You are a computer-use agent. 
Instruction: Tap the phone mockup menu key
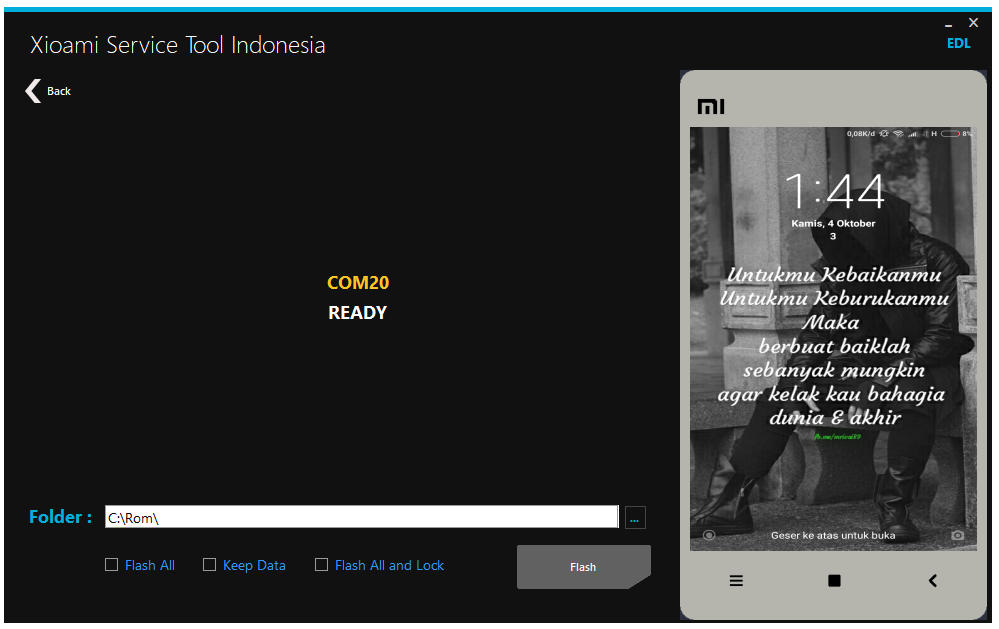pos(736,581)
